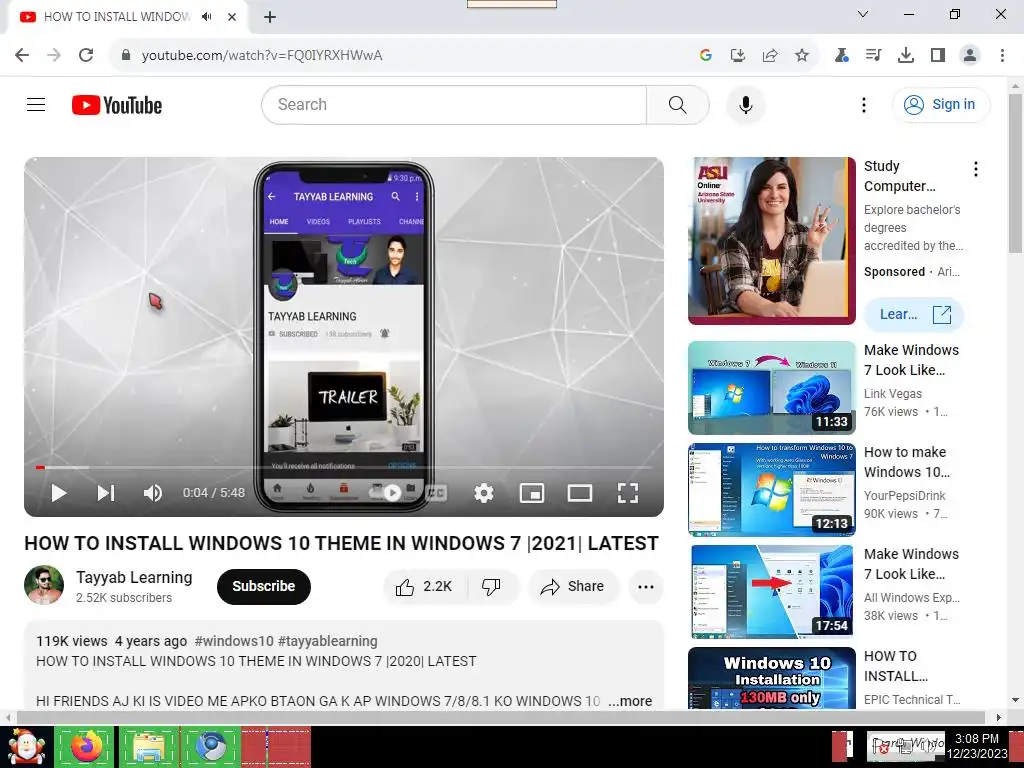
Task: Play the video
Action: pos(59,493)
